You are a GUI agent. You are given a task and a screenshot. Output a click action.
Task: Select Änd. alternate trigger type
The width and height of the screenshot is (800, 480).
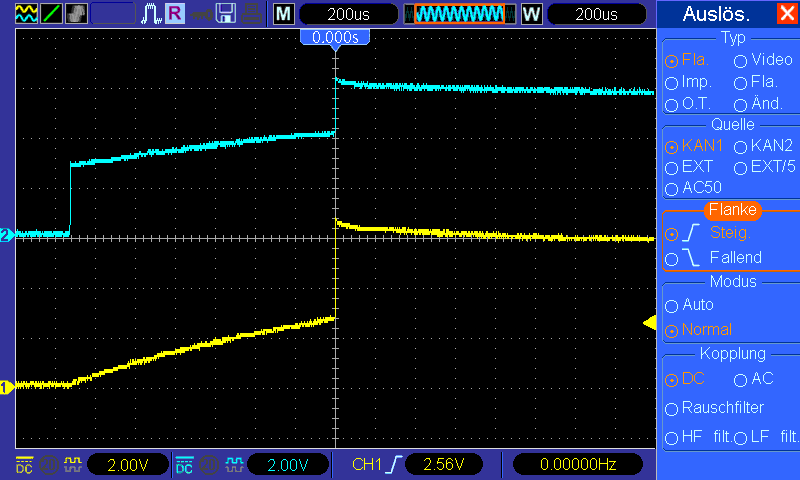(x=758, y=104)
